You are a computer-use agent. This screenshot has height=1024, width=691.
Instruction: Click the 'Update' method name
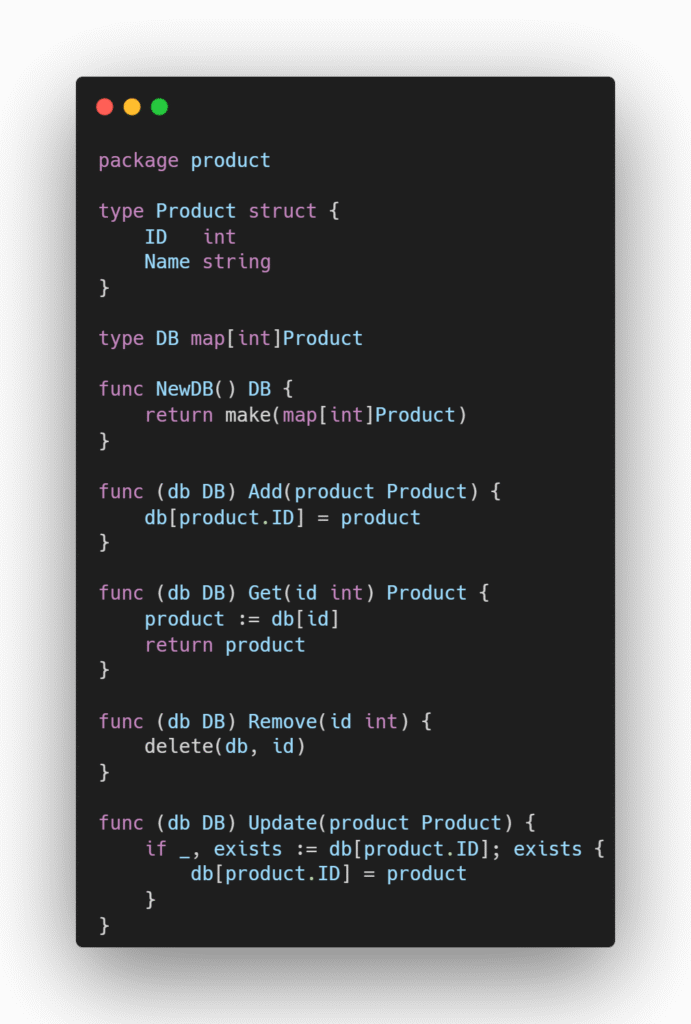tap(282, 823)
